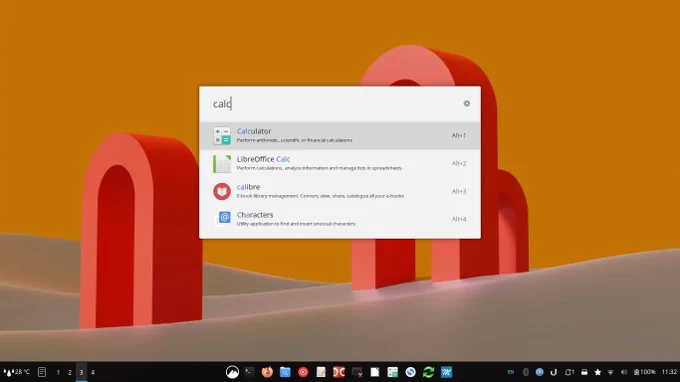
Task: Open the Bluetooth tray icon
Action: tap(526, 372)
